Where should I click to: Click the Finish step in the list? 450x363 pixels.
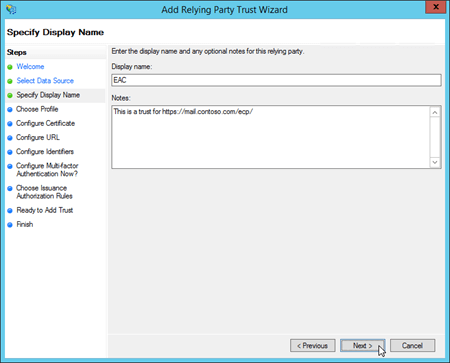coord(25,224)
